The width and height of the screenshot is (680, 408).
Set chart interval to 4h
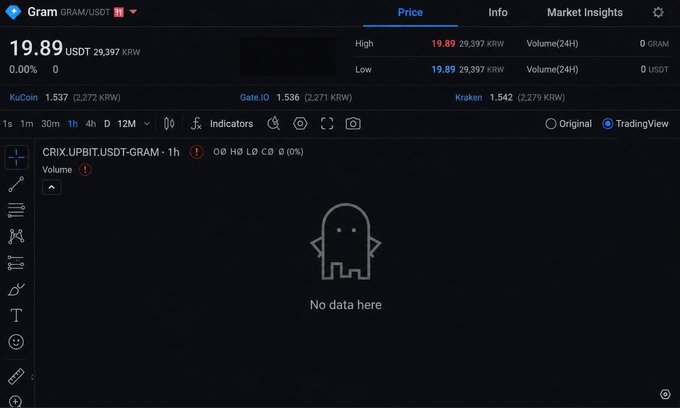(x=91, y=124)
